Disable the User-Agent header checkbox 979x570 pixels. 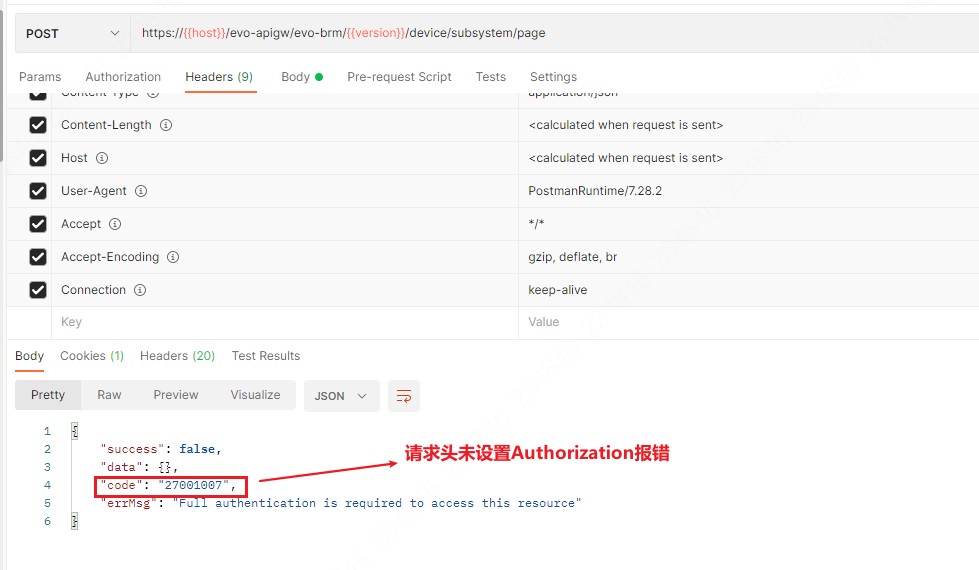[x=38, y=191]
